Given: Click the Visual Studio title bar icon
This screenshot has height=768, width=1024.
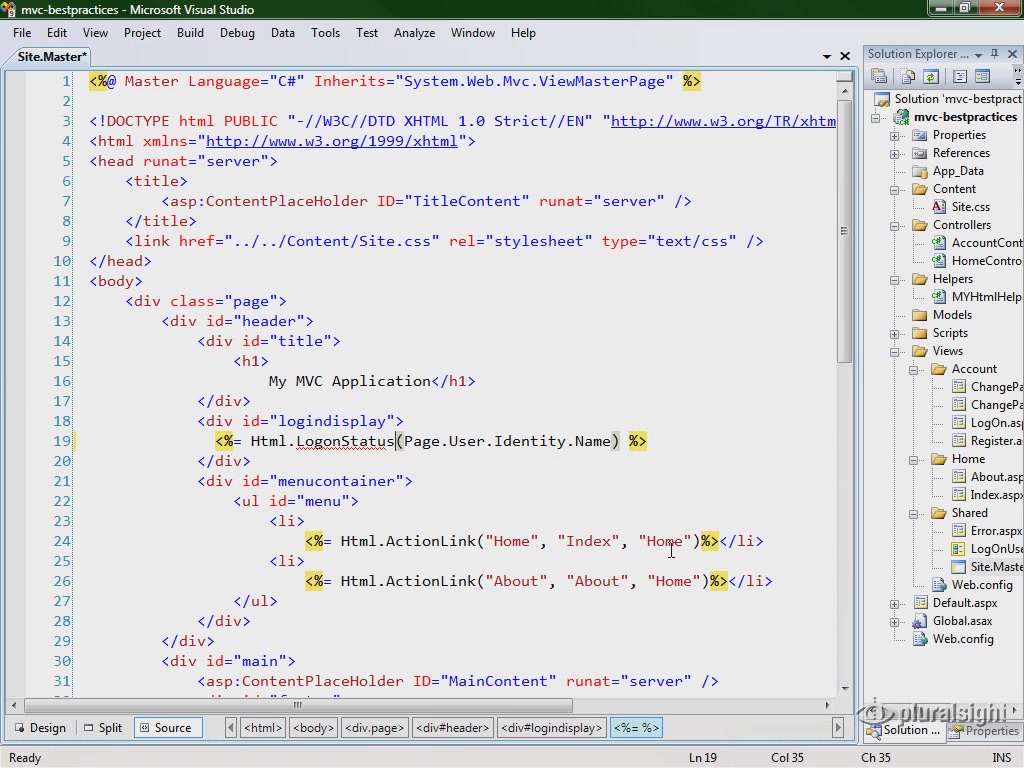Looking at the screenshot, I should (x=8, y=9).
